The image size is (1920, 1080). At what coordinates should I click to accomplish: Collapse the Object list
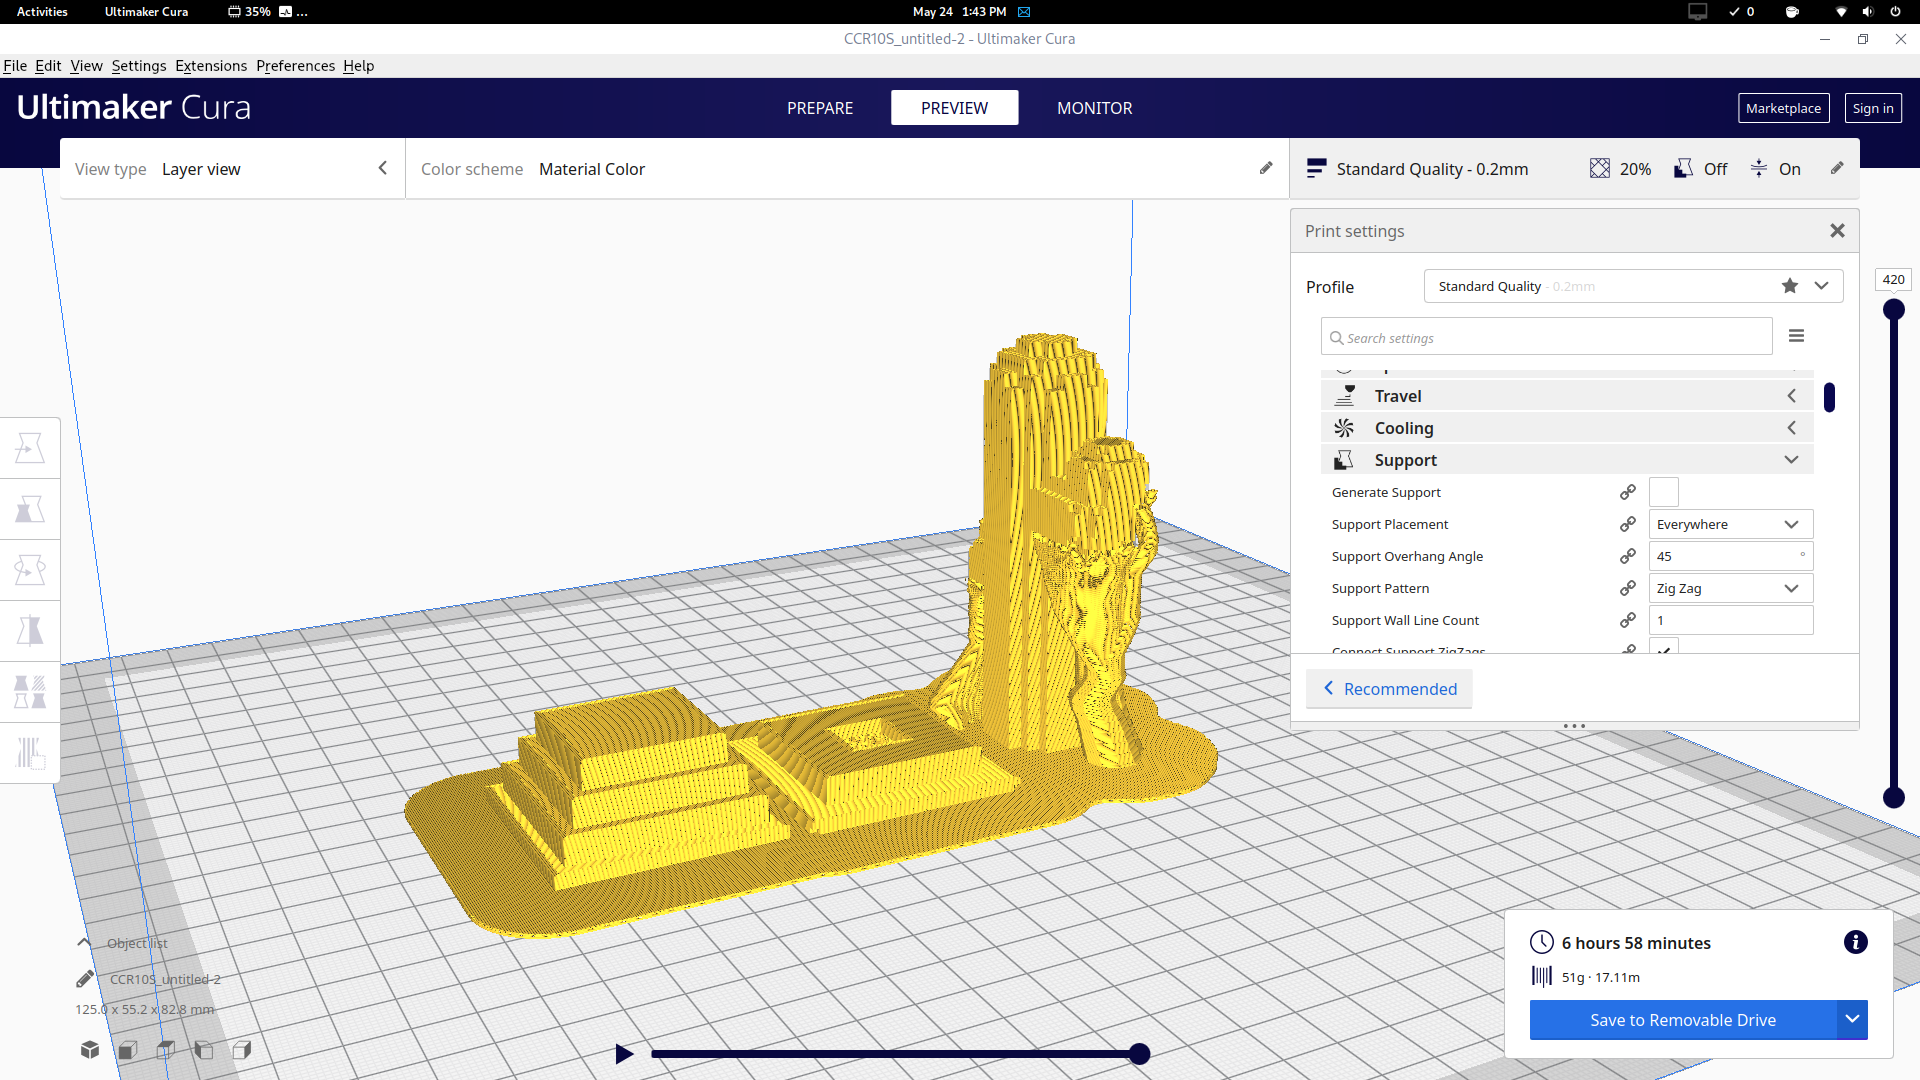pyautogui.click(x=84, y=943)
